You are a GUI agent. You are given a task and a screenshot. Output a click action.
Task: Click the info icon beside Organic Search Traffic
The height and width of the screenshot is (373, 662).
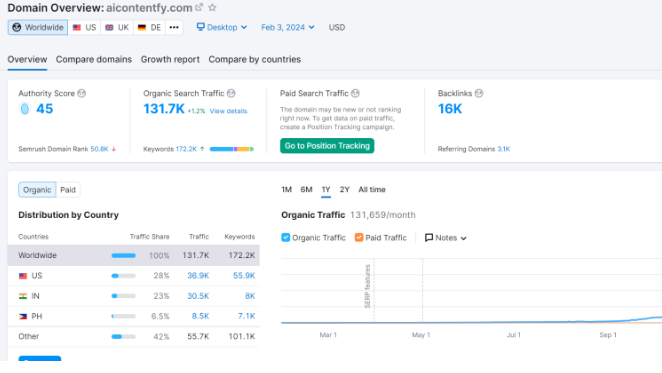tap(231, 93)
